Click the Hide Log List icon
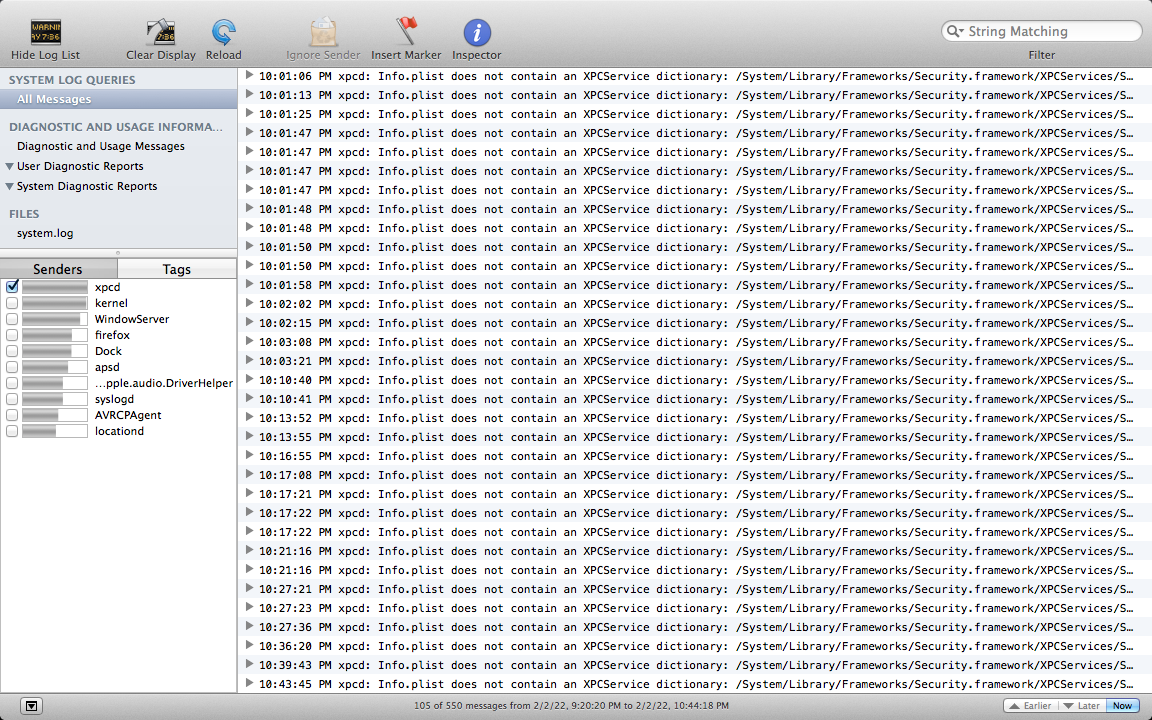The width and height of the screenshot is (1152, 720). point(44,30)
